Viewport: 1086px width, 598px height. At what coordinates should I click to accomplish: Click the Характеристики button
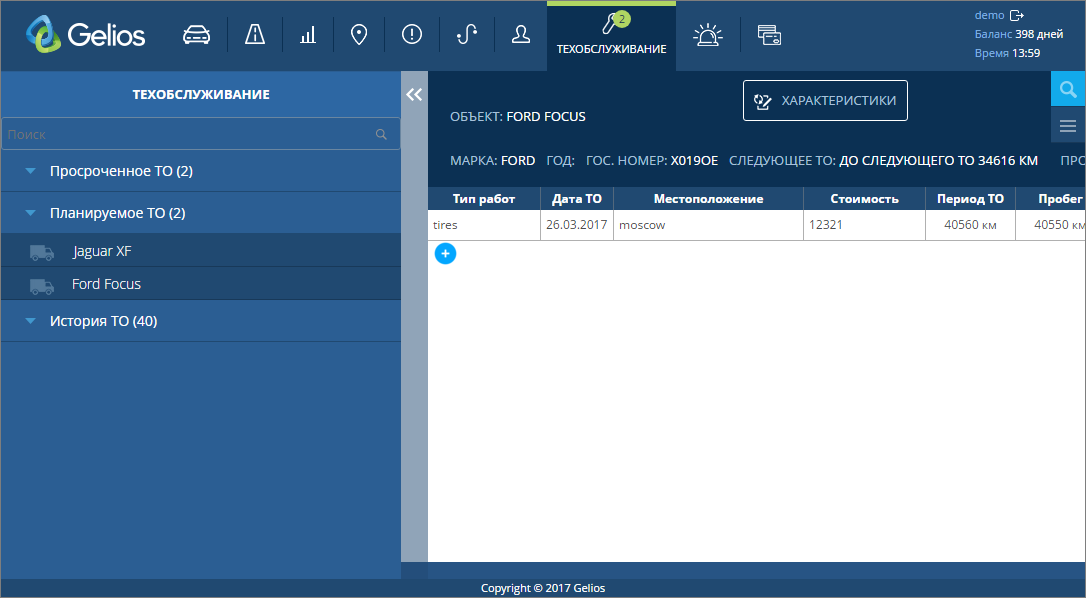(x=825, y=100)
